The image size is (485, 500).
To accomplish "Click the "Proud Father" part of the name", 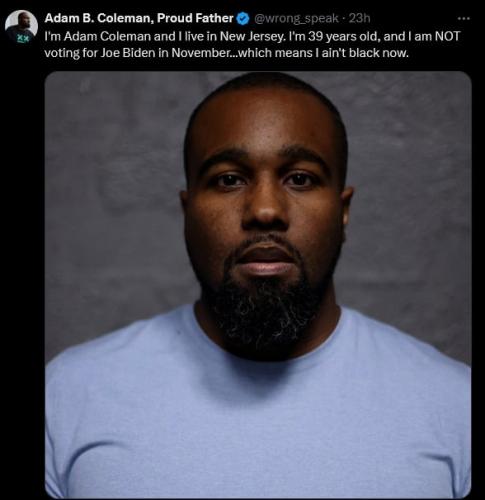I will coord(195,18).
